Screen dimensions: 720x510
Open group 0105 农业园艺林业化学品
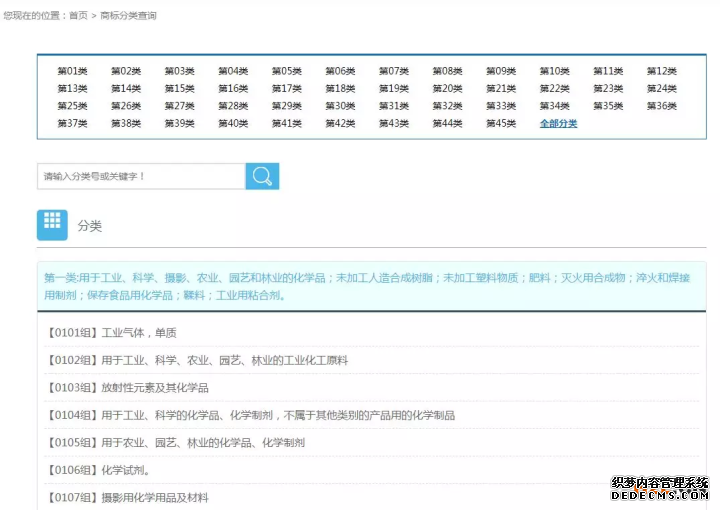(174, 442)
